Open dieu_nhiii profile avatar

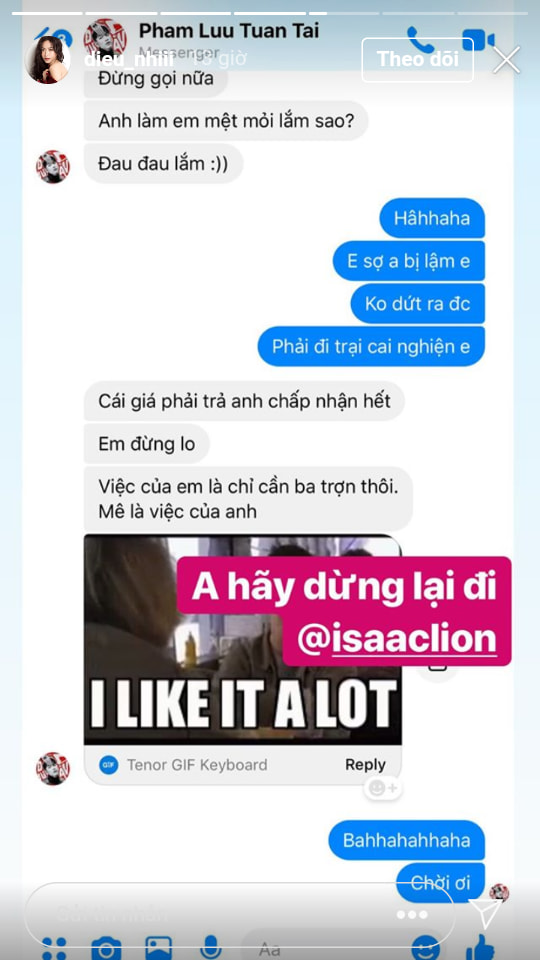click(47, 59)
